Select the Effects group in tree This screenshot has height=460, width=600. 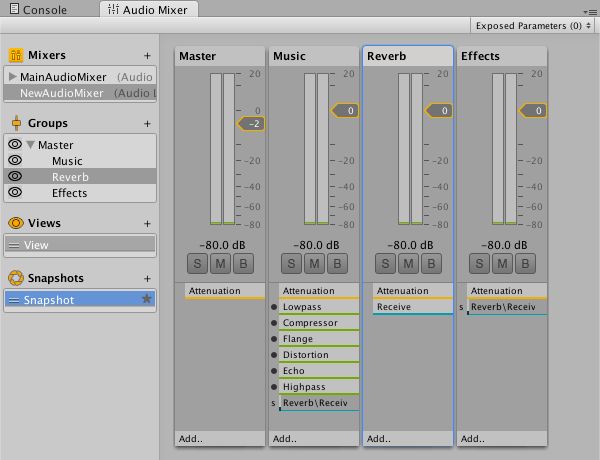pos(80,193)
